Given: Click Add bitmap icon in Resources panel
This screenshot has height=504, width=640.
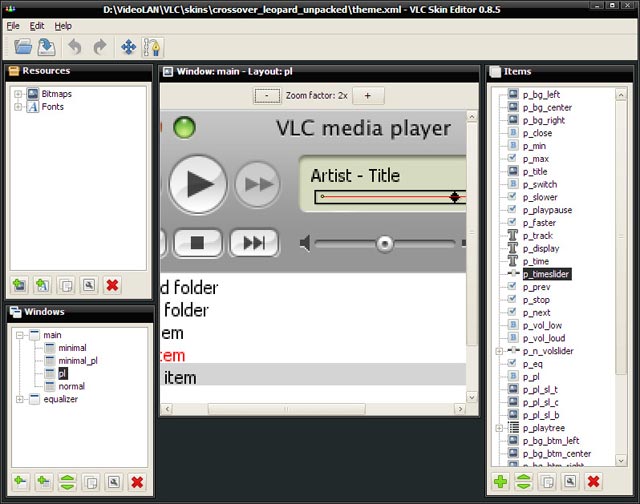Looking at the screenshot, I should [19, 285].
